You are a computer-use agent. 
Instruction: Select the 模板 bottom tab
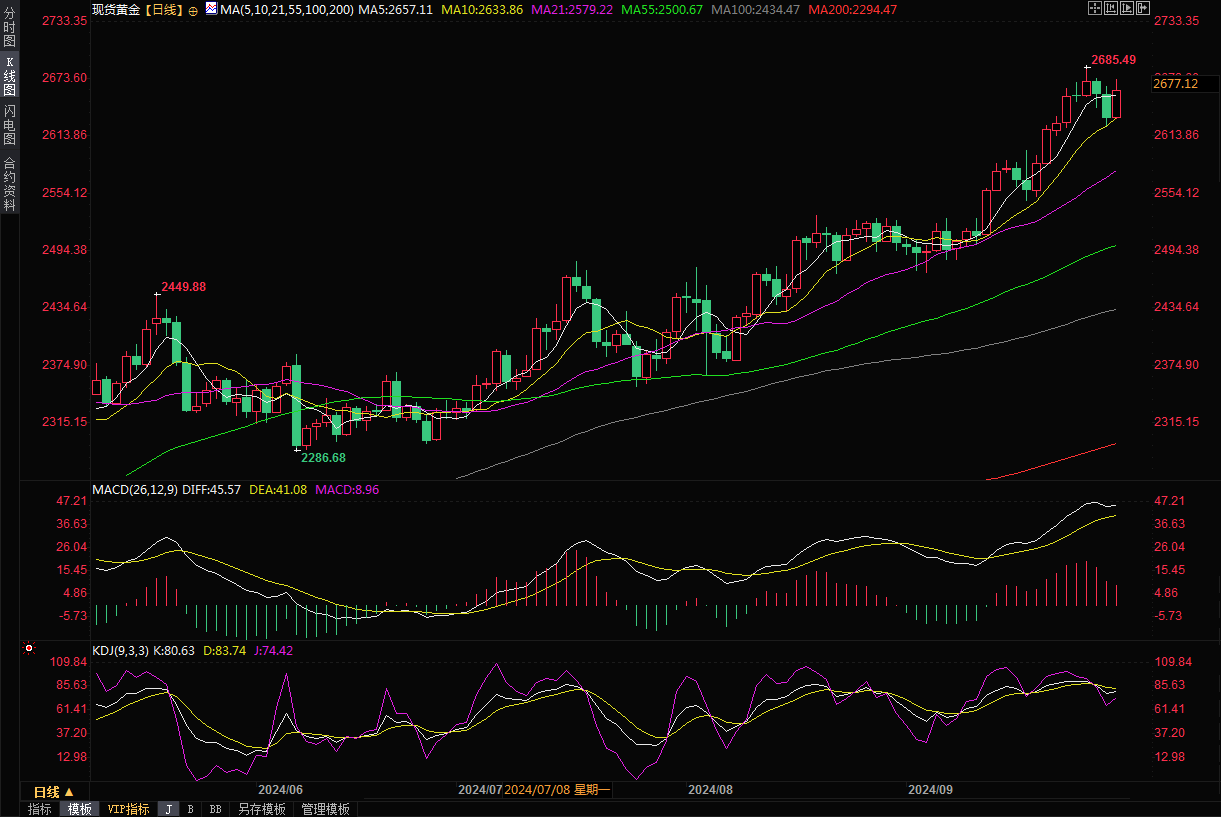click(x=79, y=809)
